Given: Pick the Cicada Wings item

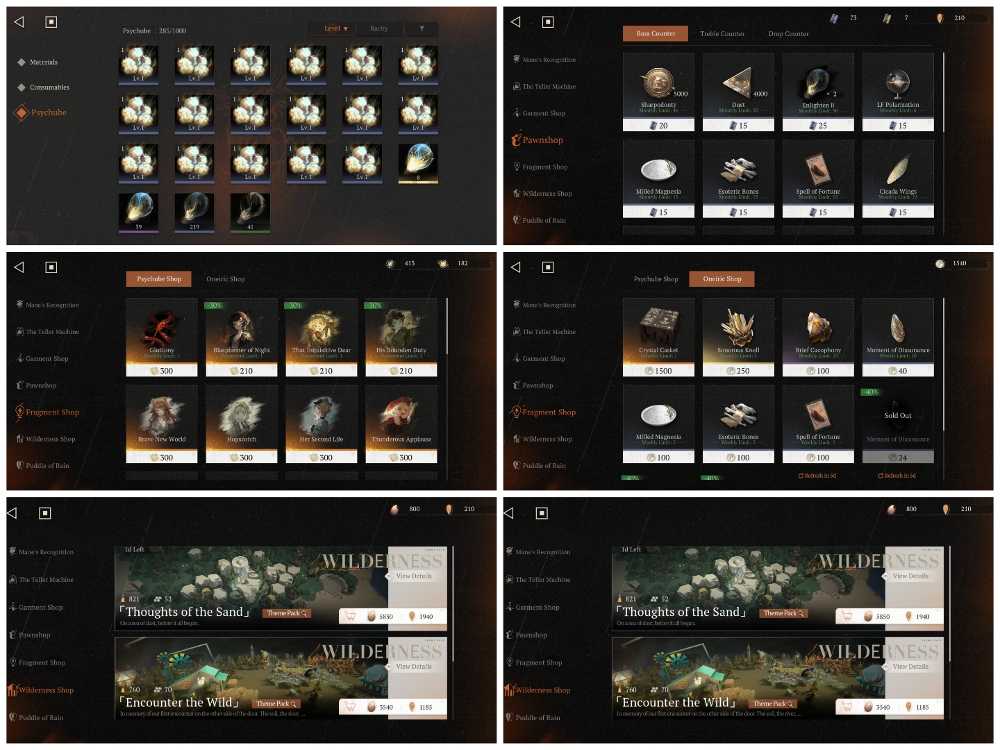Looking at the screenshot, I should pos(897,179).
